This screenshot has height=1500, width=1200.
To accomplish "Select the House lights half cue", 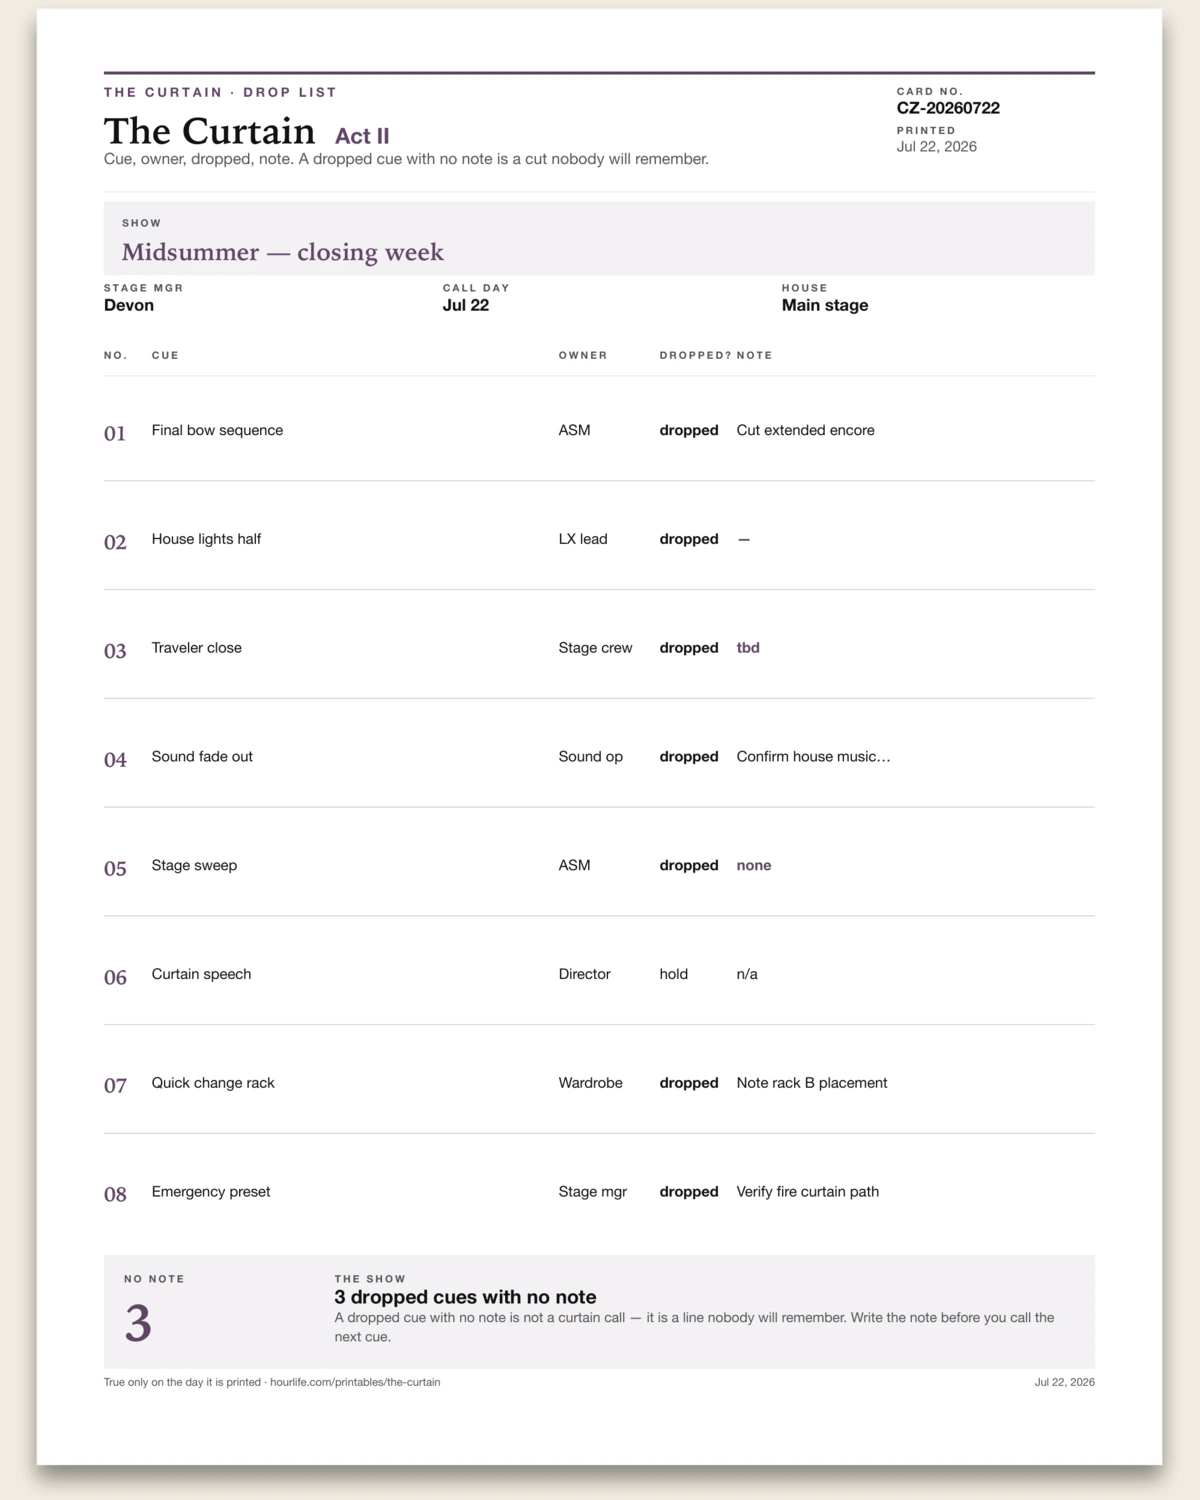I will point(206,539).
